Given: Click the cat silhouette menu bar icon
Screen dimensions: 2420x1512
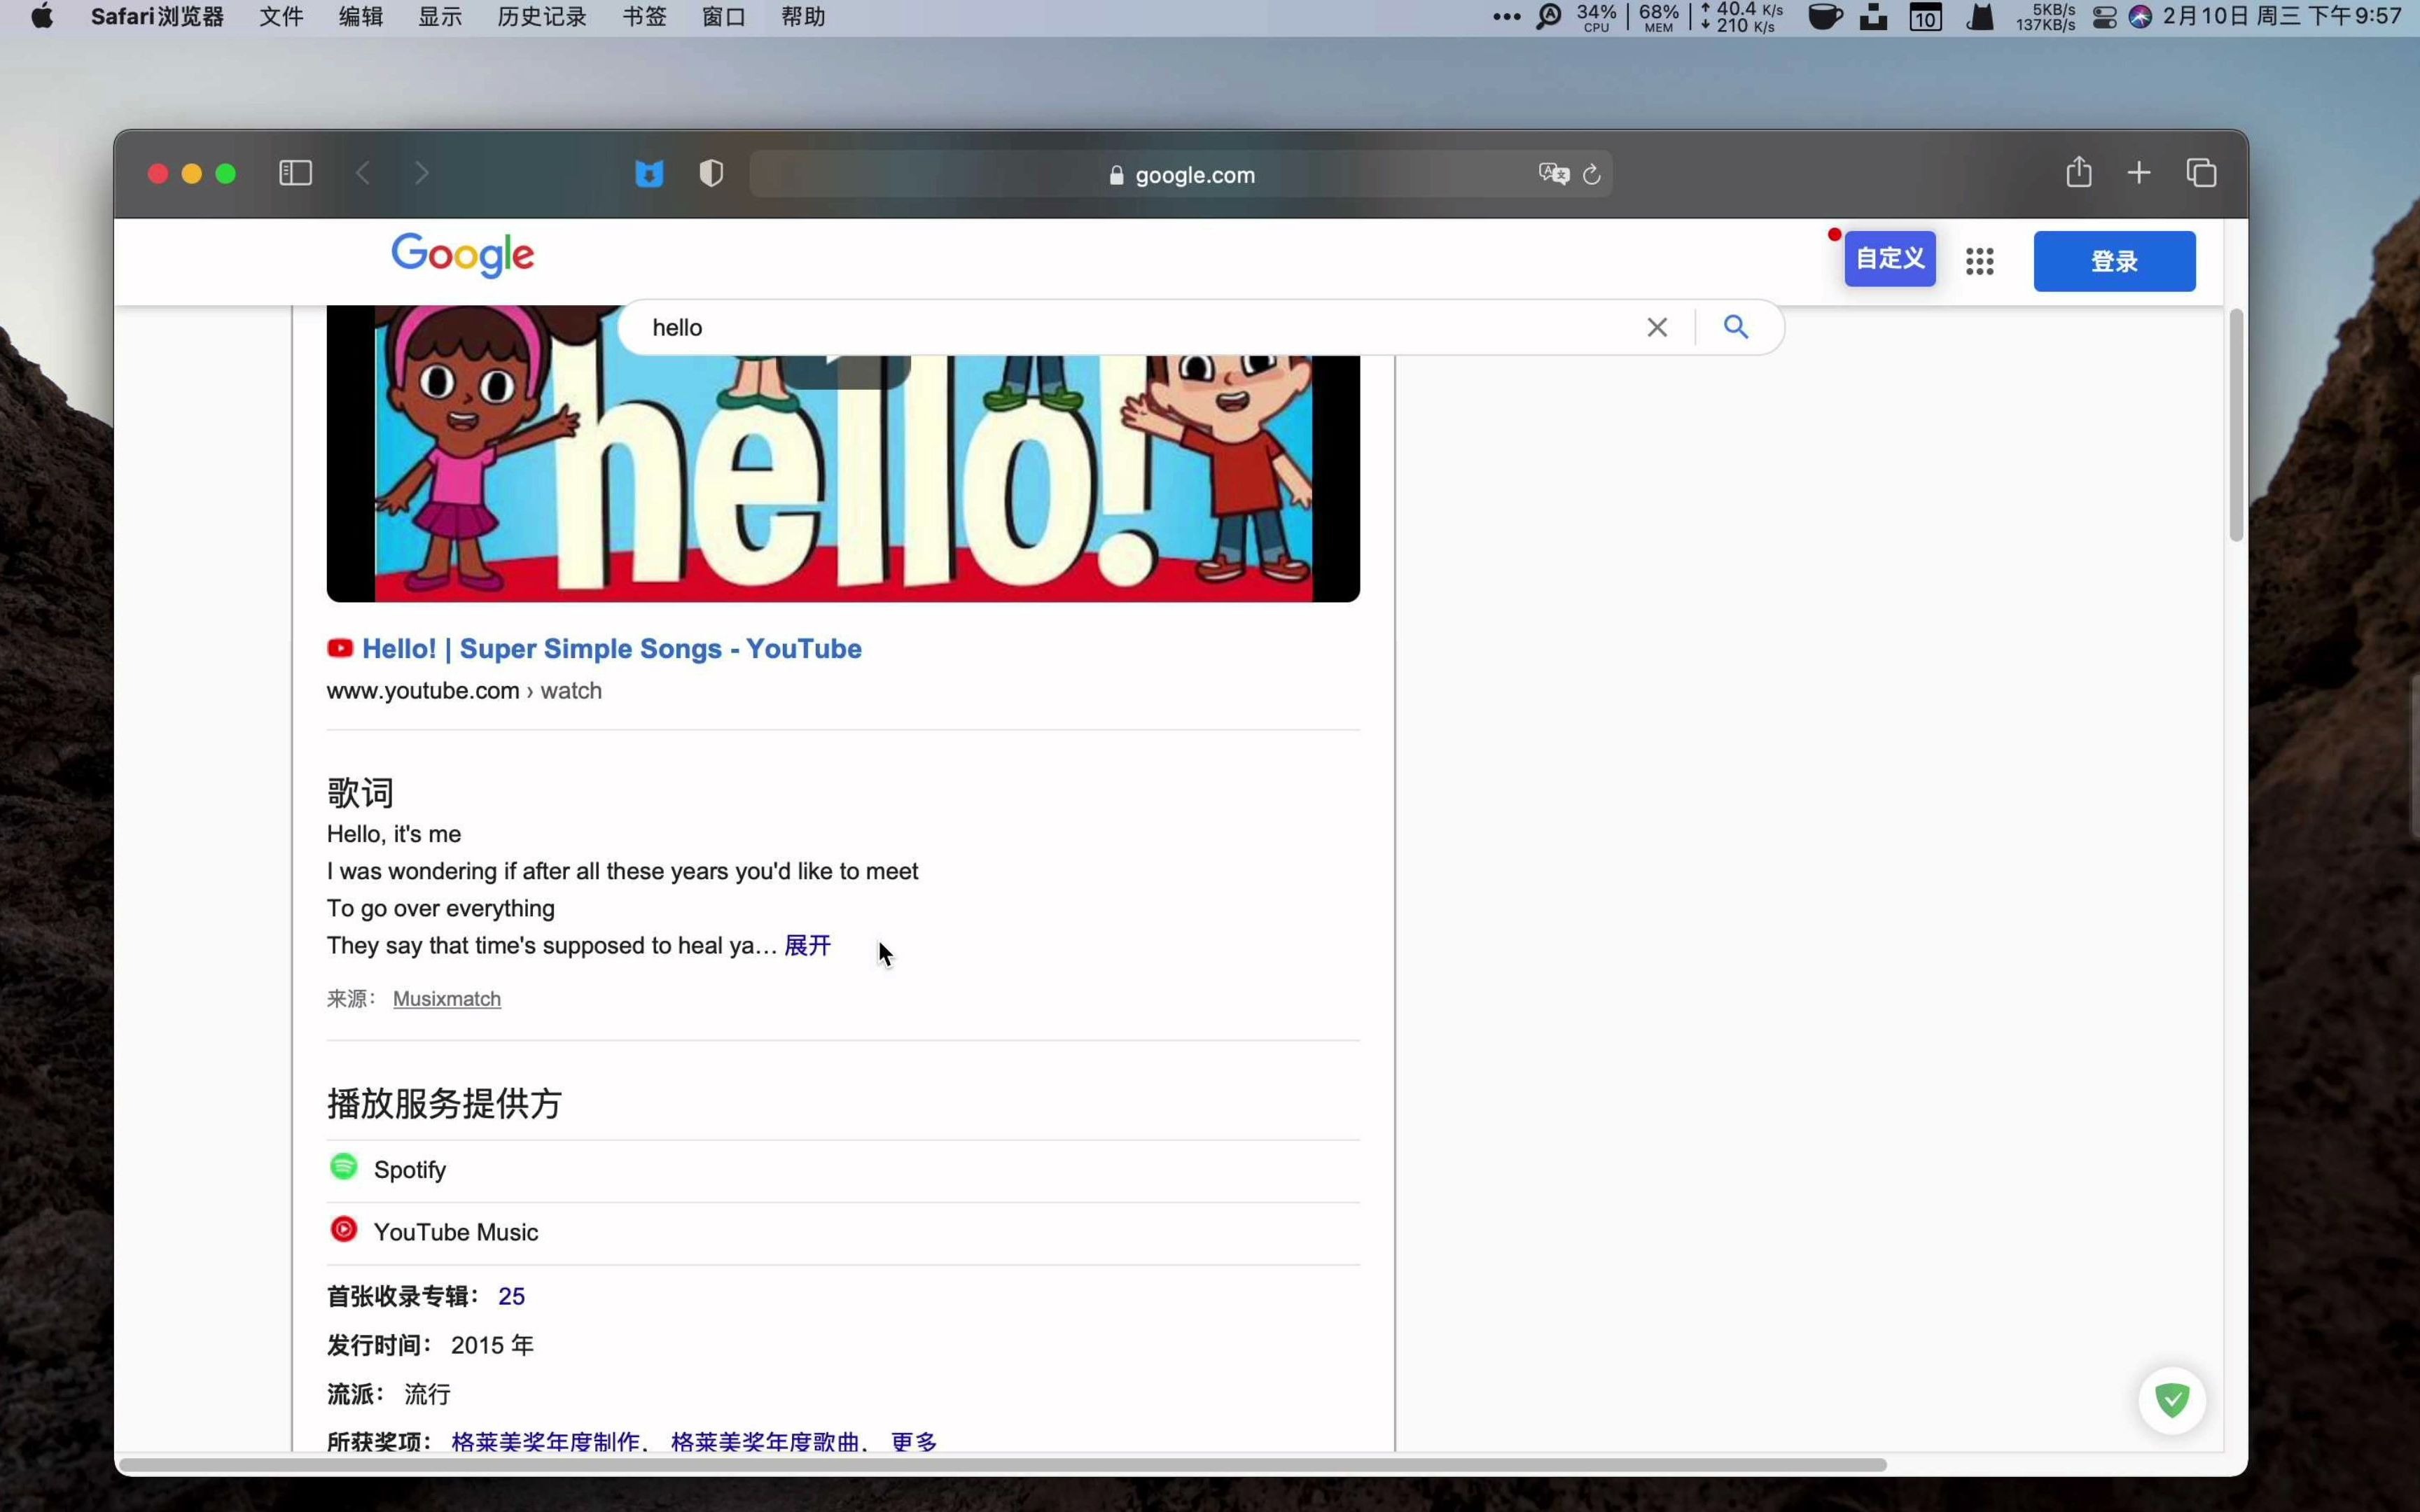Looking at the screenshot, I should [1980, 17].
